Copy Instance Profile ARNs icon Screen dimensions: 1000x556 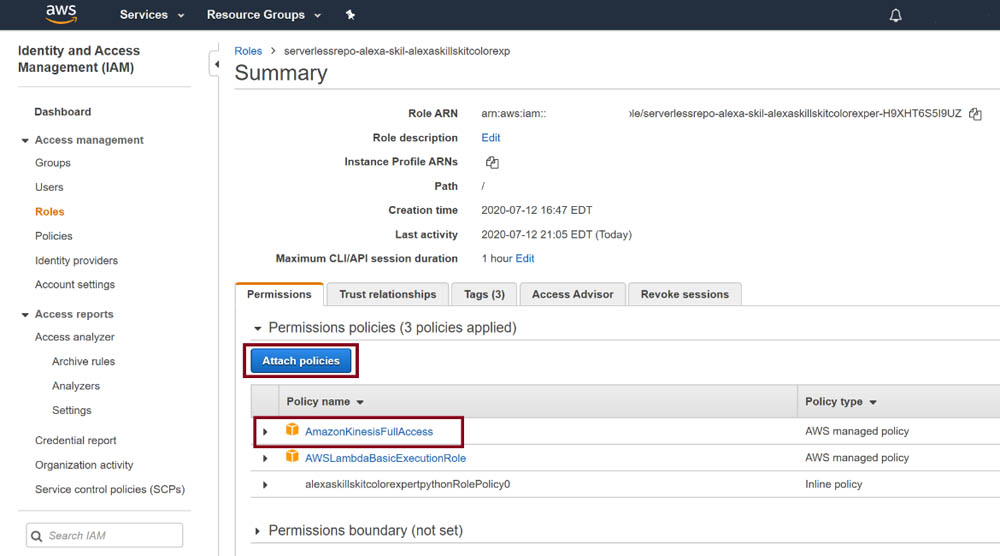[x=492, y=162]
